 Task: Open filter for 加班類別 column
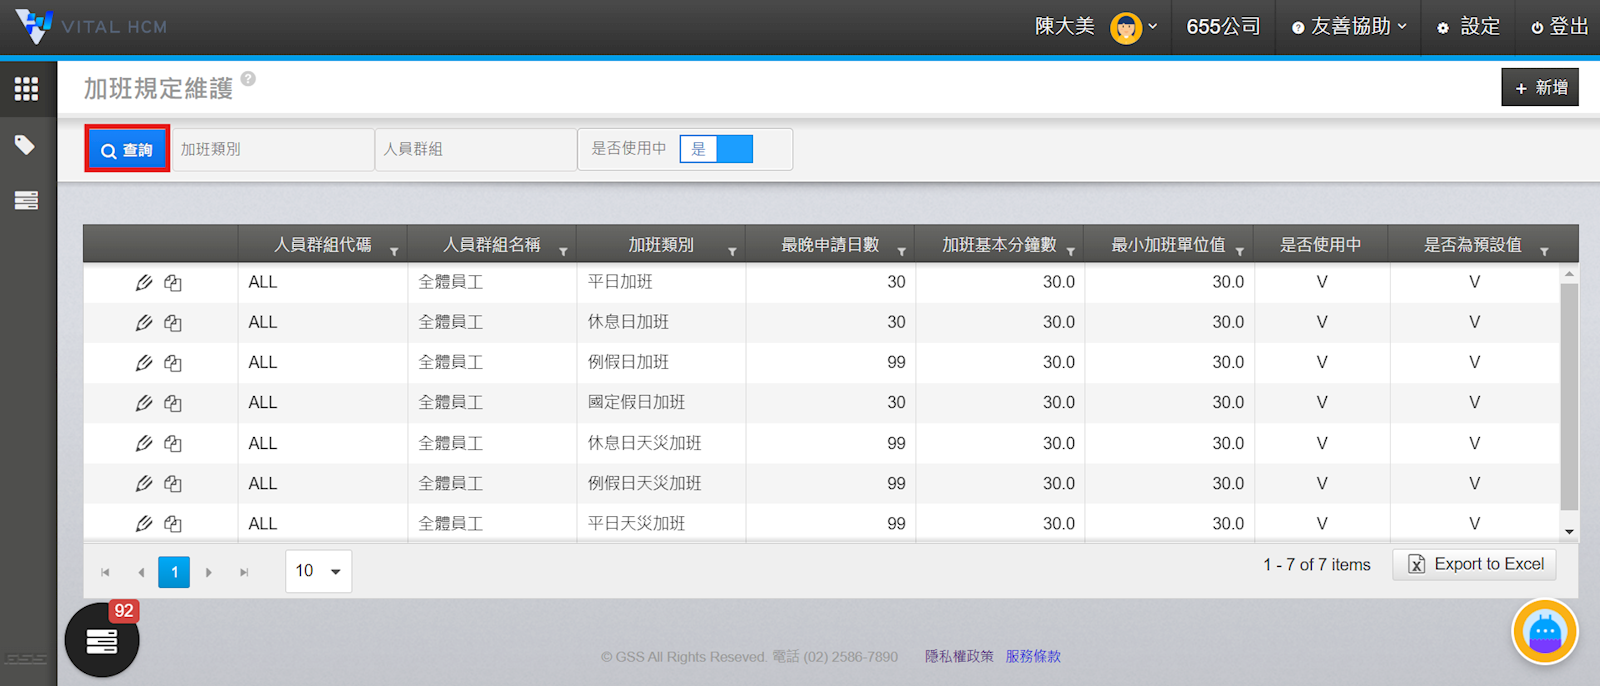coord(732,251)
